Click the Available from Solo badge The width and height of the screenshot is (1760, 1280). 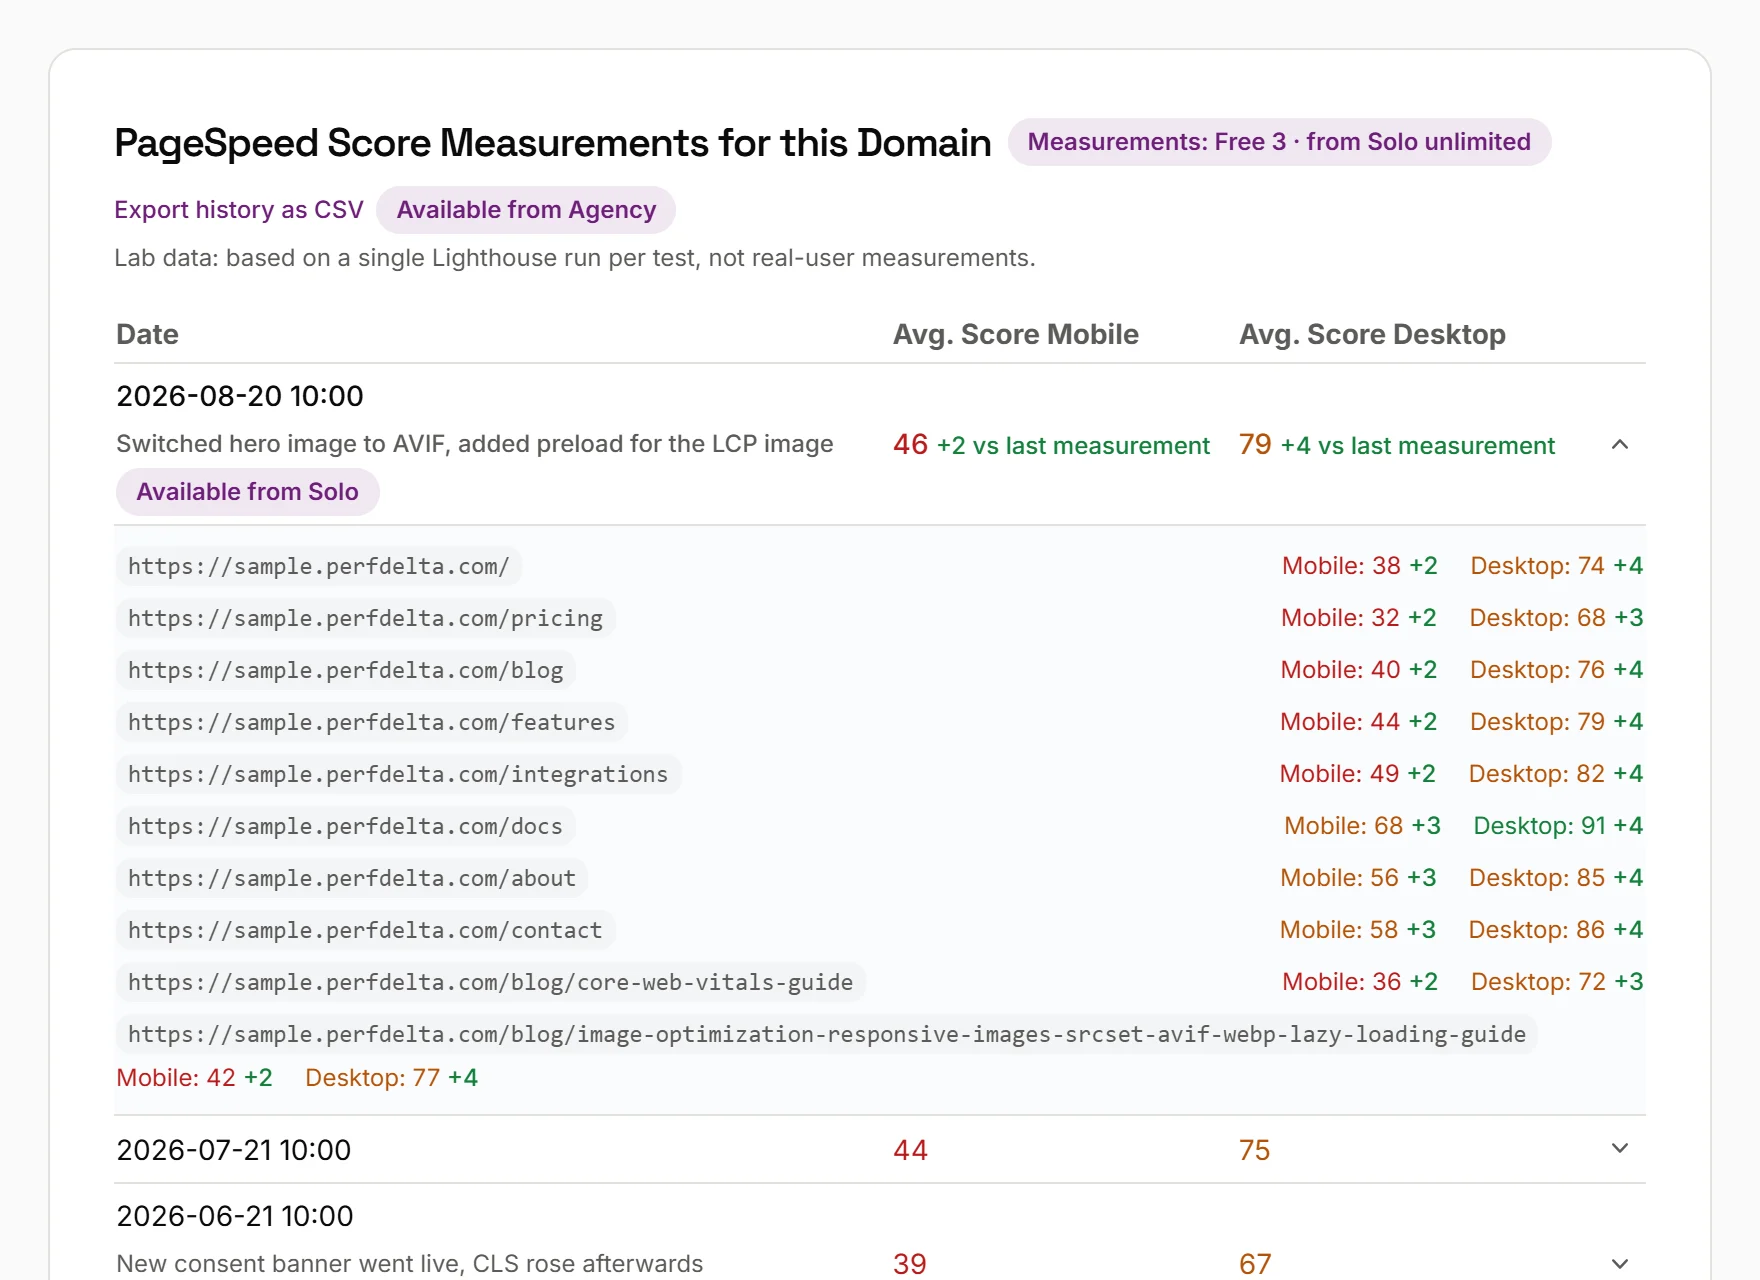pyautogui.click(x=247, y=492)
